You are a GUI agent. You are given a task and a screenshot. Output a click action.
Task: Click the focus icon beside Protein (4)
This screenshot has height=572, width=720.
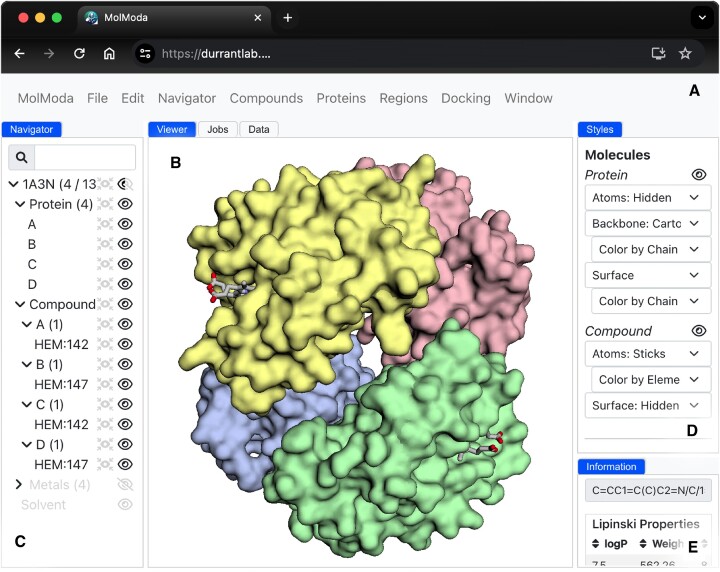(105, 204)
